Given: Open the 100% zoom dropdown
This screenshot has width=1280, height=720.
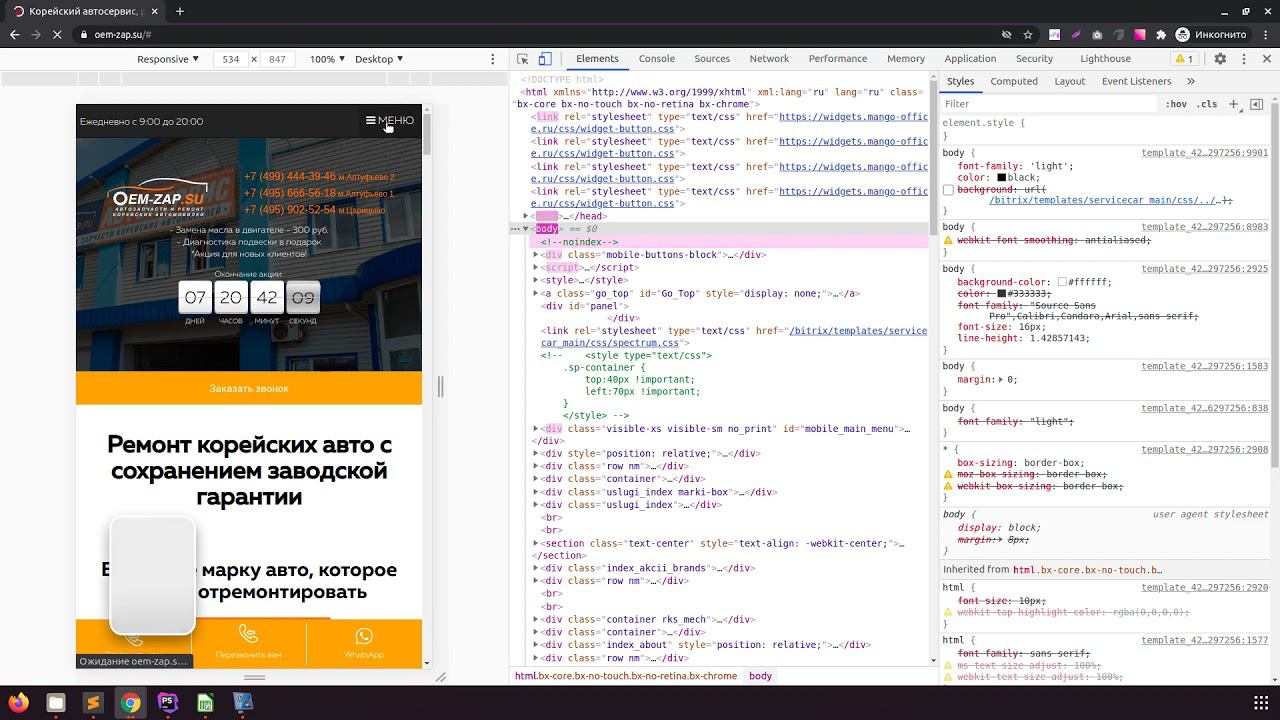Looking at the screenshot, I should 327,59.
